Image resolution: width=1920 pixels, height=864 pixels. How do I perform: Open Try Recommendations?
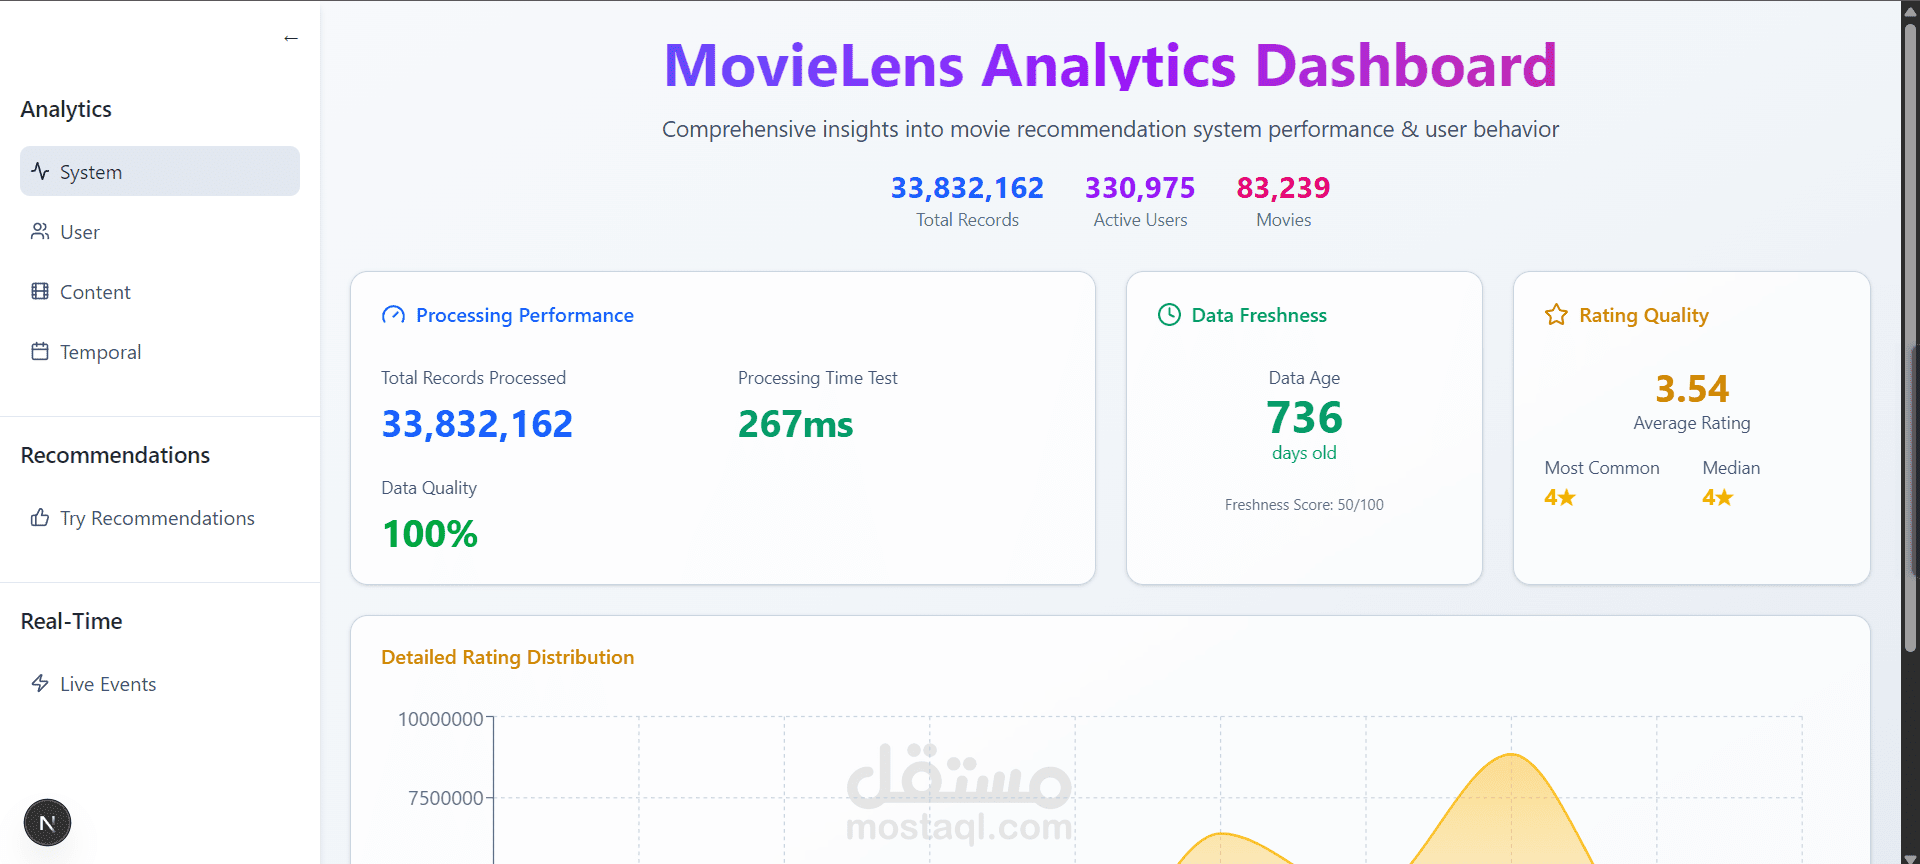click(x=160, y=517)
